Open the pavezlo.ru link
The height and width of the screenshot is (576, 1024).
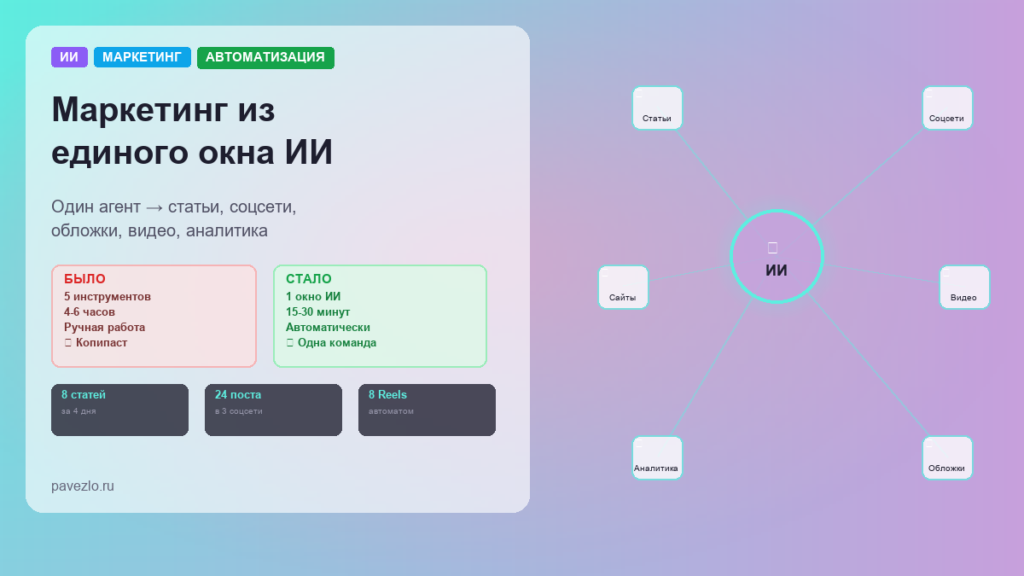point(82,486)
